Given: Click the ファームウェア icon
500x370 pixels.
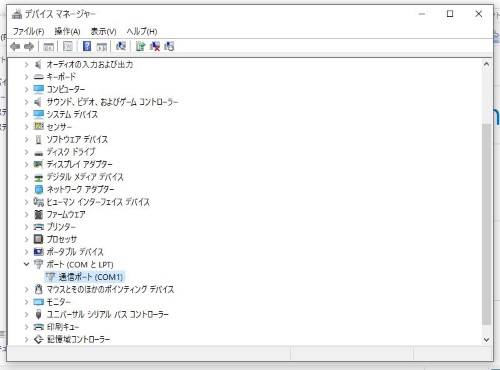Looking at the screenshot, I should click(38, 214).
